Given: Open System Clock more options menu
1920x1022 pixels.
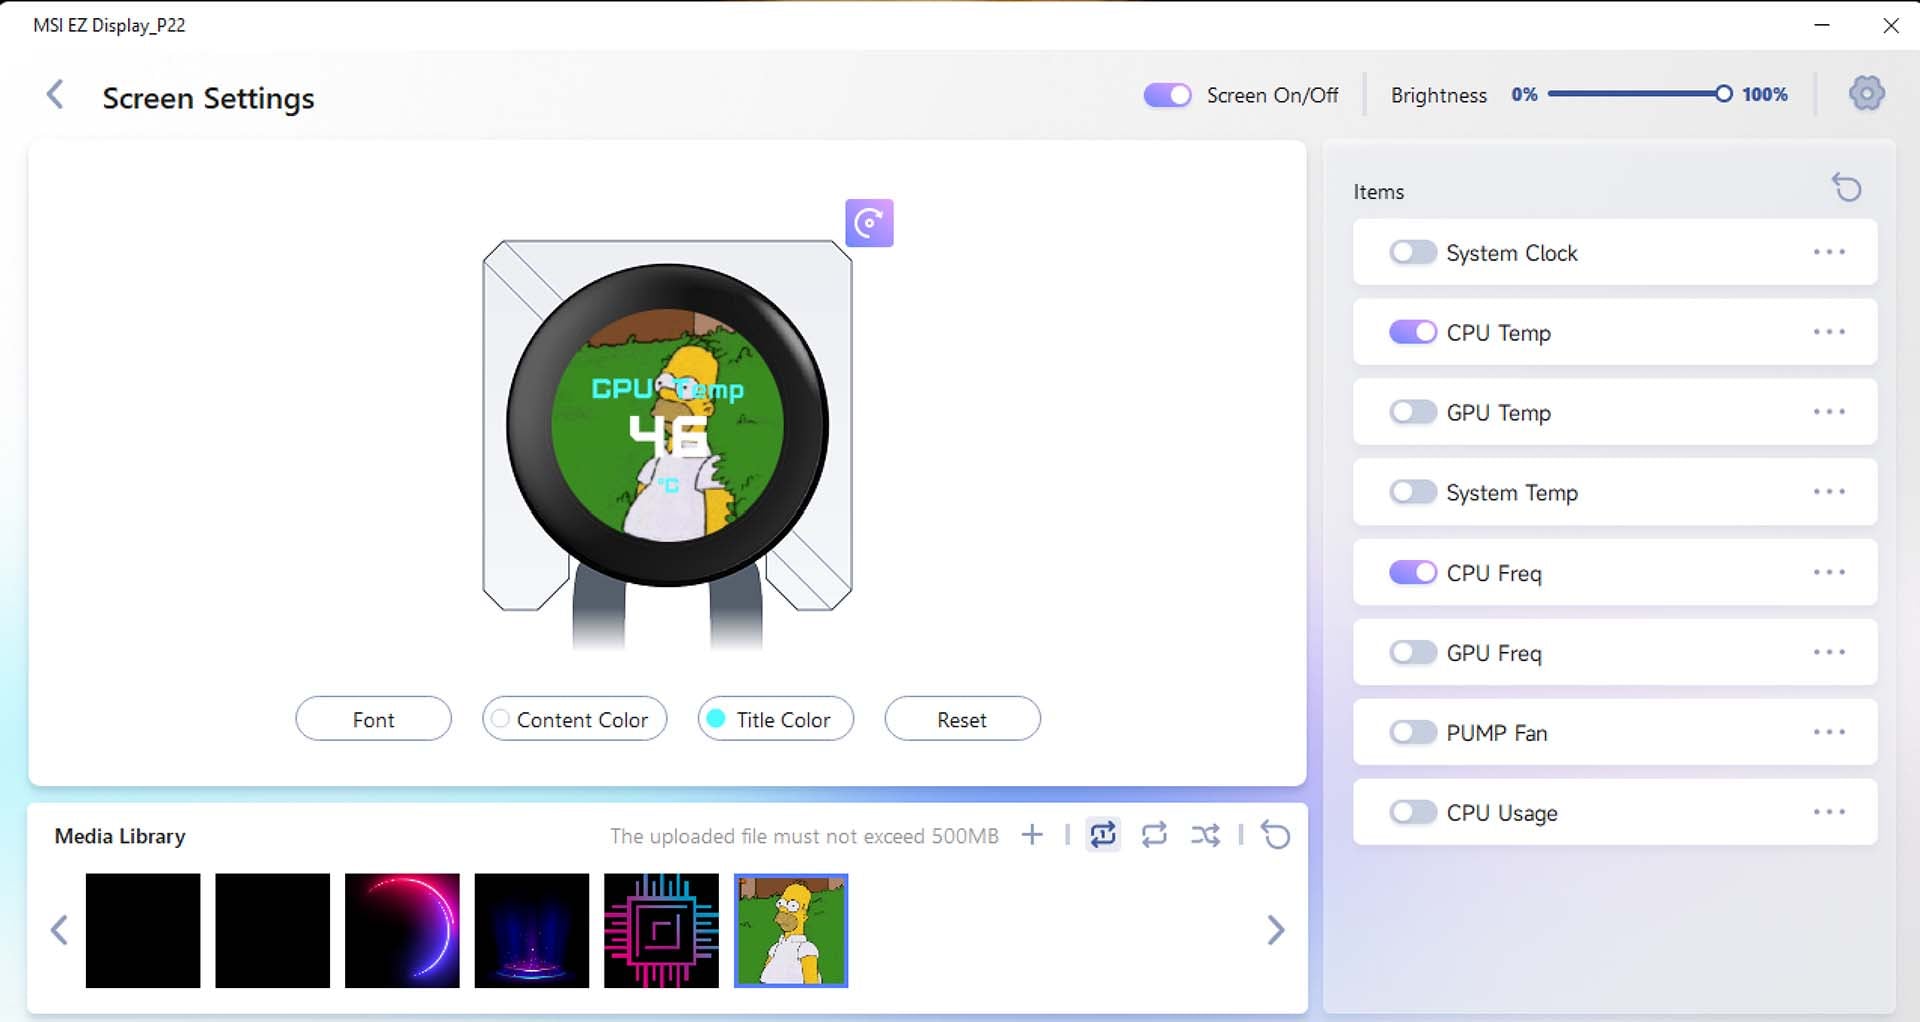Looking at the screenshot, I should pyautogui.click(x=1829, y=252).
